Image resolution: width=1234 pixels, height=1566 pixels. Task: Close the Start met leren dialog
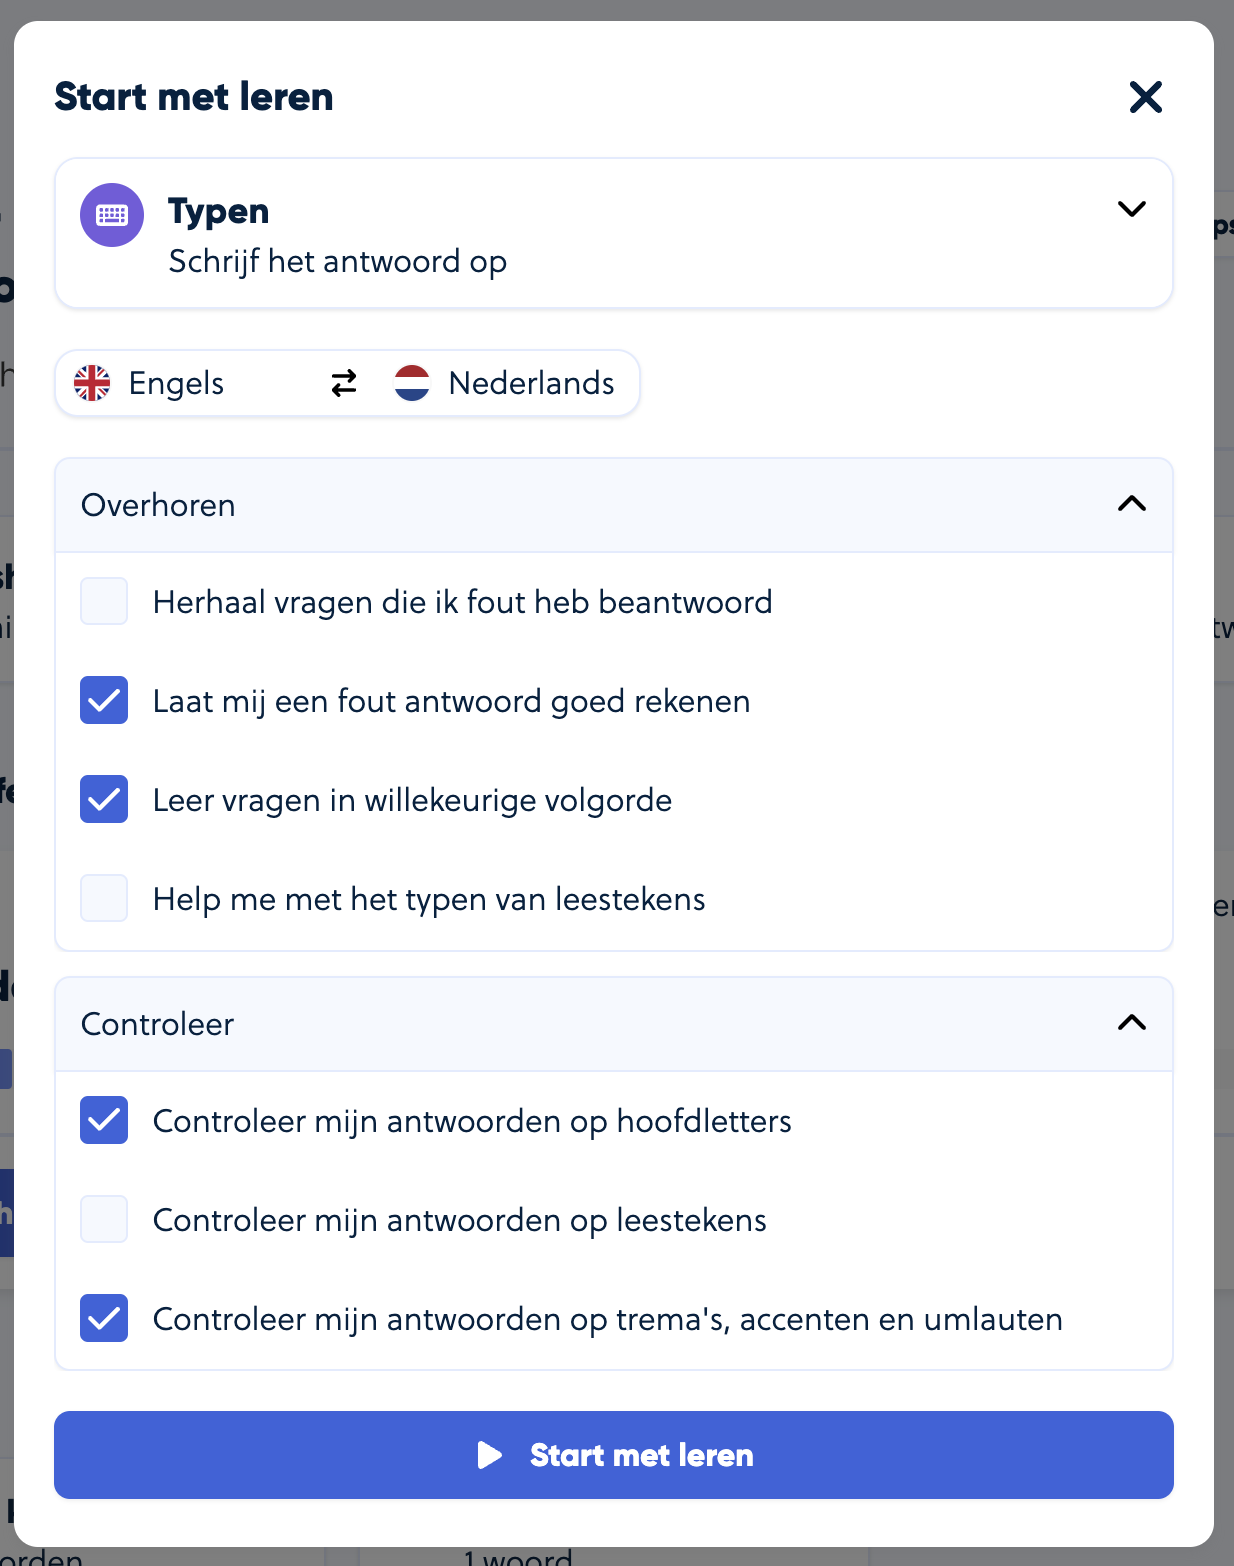[x=1146, y=98]
